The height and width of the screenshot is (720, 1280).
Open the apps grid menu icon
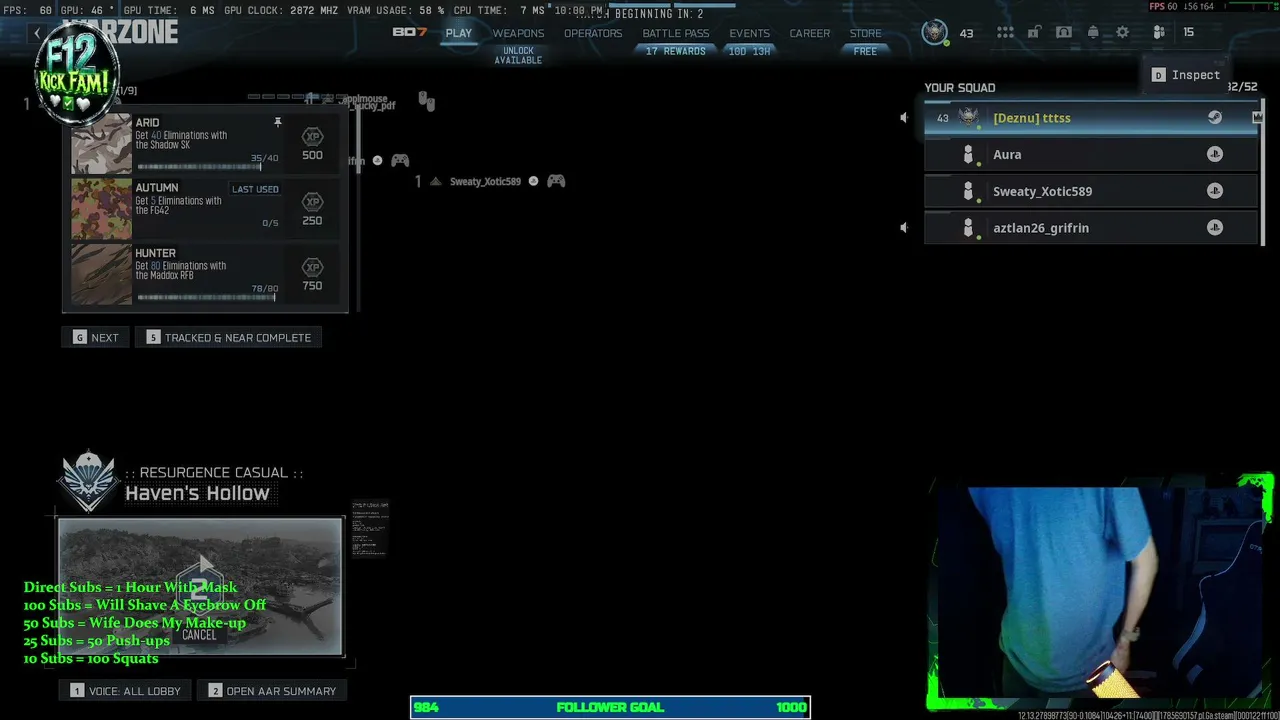(x=1005, y=33)
